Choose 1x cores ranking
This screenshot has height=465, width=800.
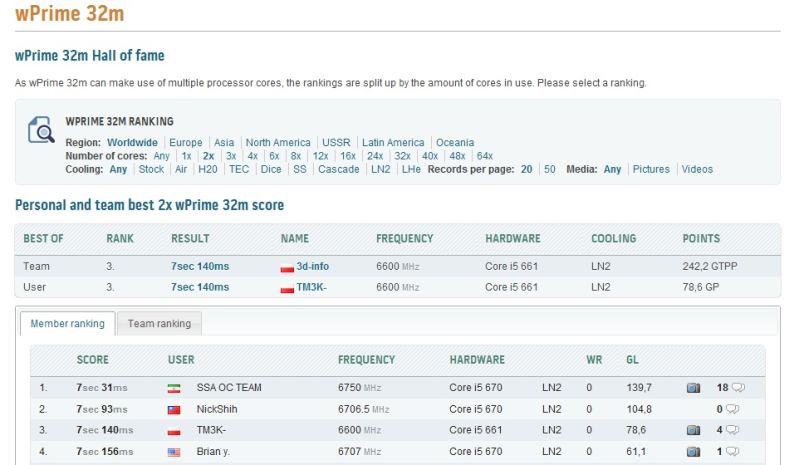click(186, 156)
